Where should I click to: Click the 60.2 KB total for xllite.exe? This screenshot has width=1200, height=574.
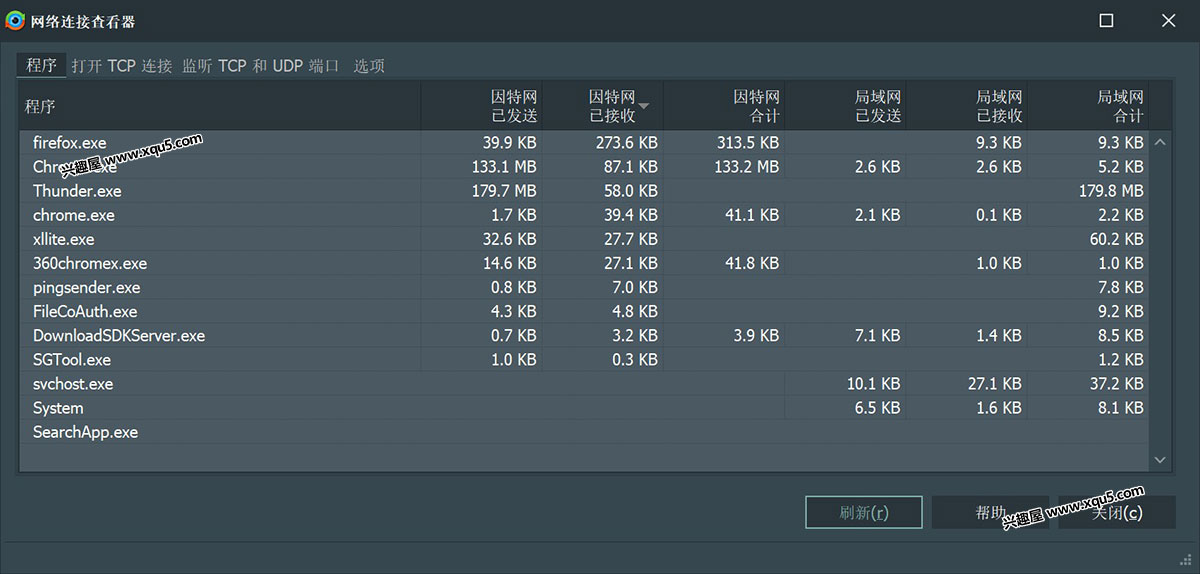pyautogui.click(x=1117, y=239)
